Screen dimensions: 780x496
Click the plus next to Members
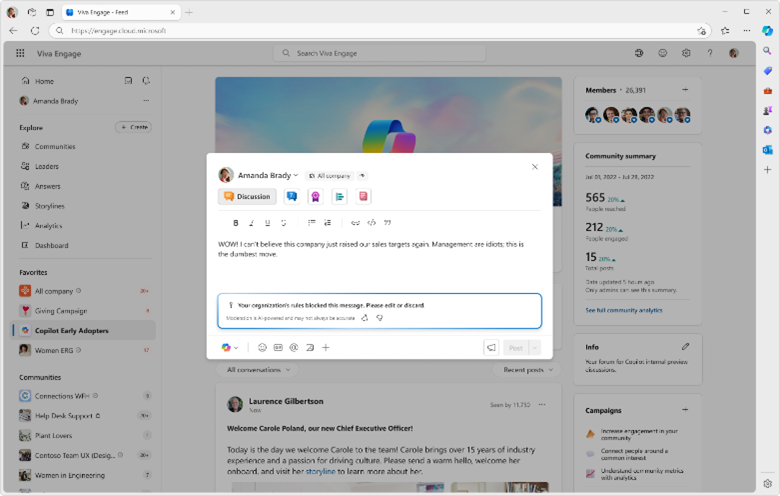[x=685, y=90]
